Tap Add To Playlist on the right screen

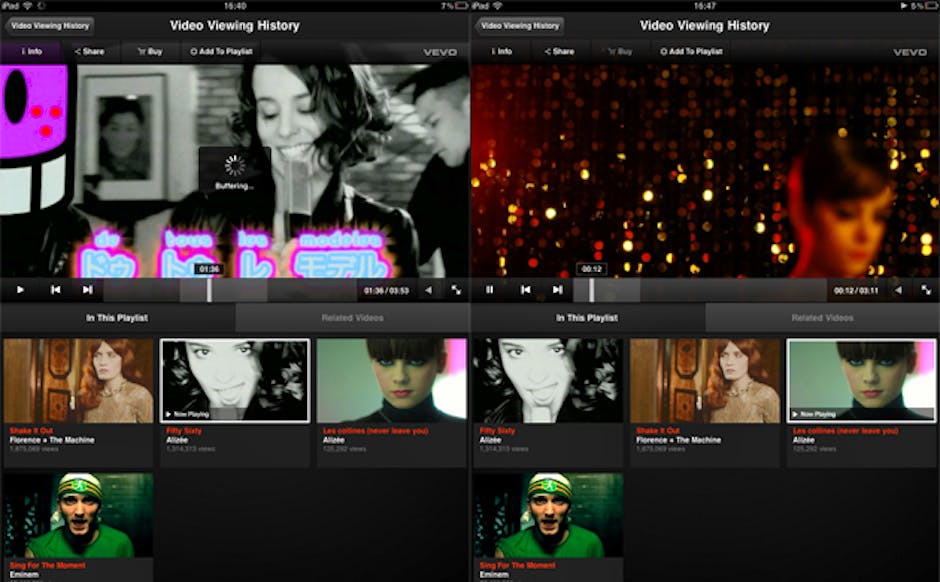click(691, 51)
